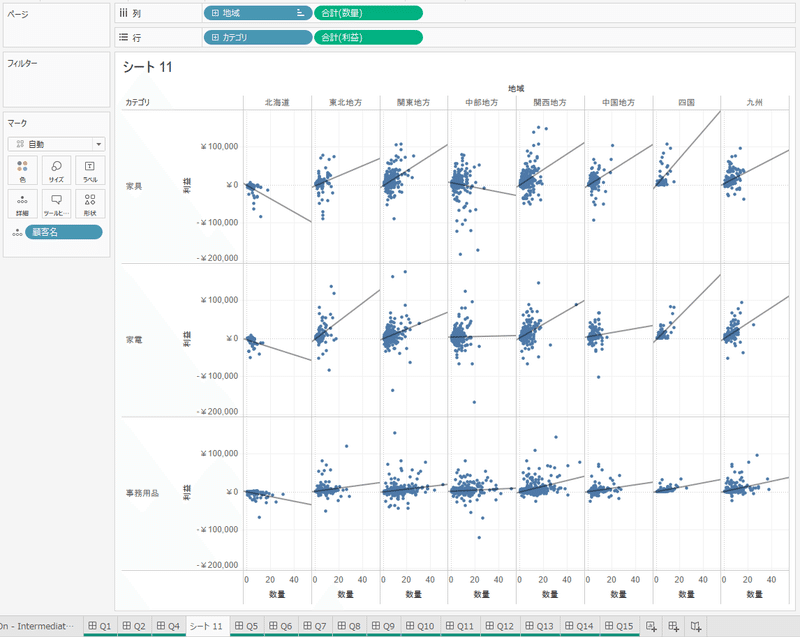Switch to the Q15 sheet tab
Screen dimensions: 800x637
click(619, 626)
